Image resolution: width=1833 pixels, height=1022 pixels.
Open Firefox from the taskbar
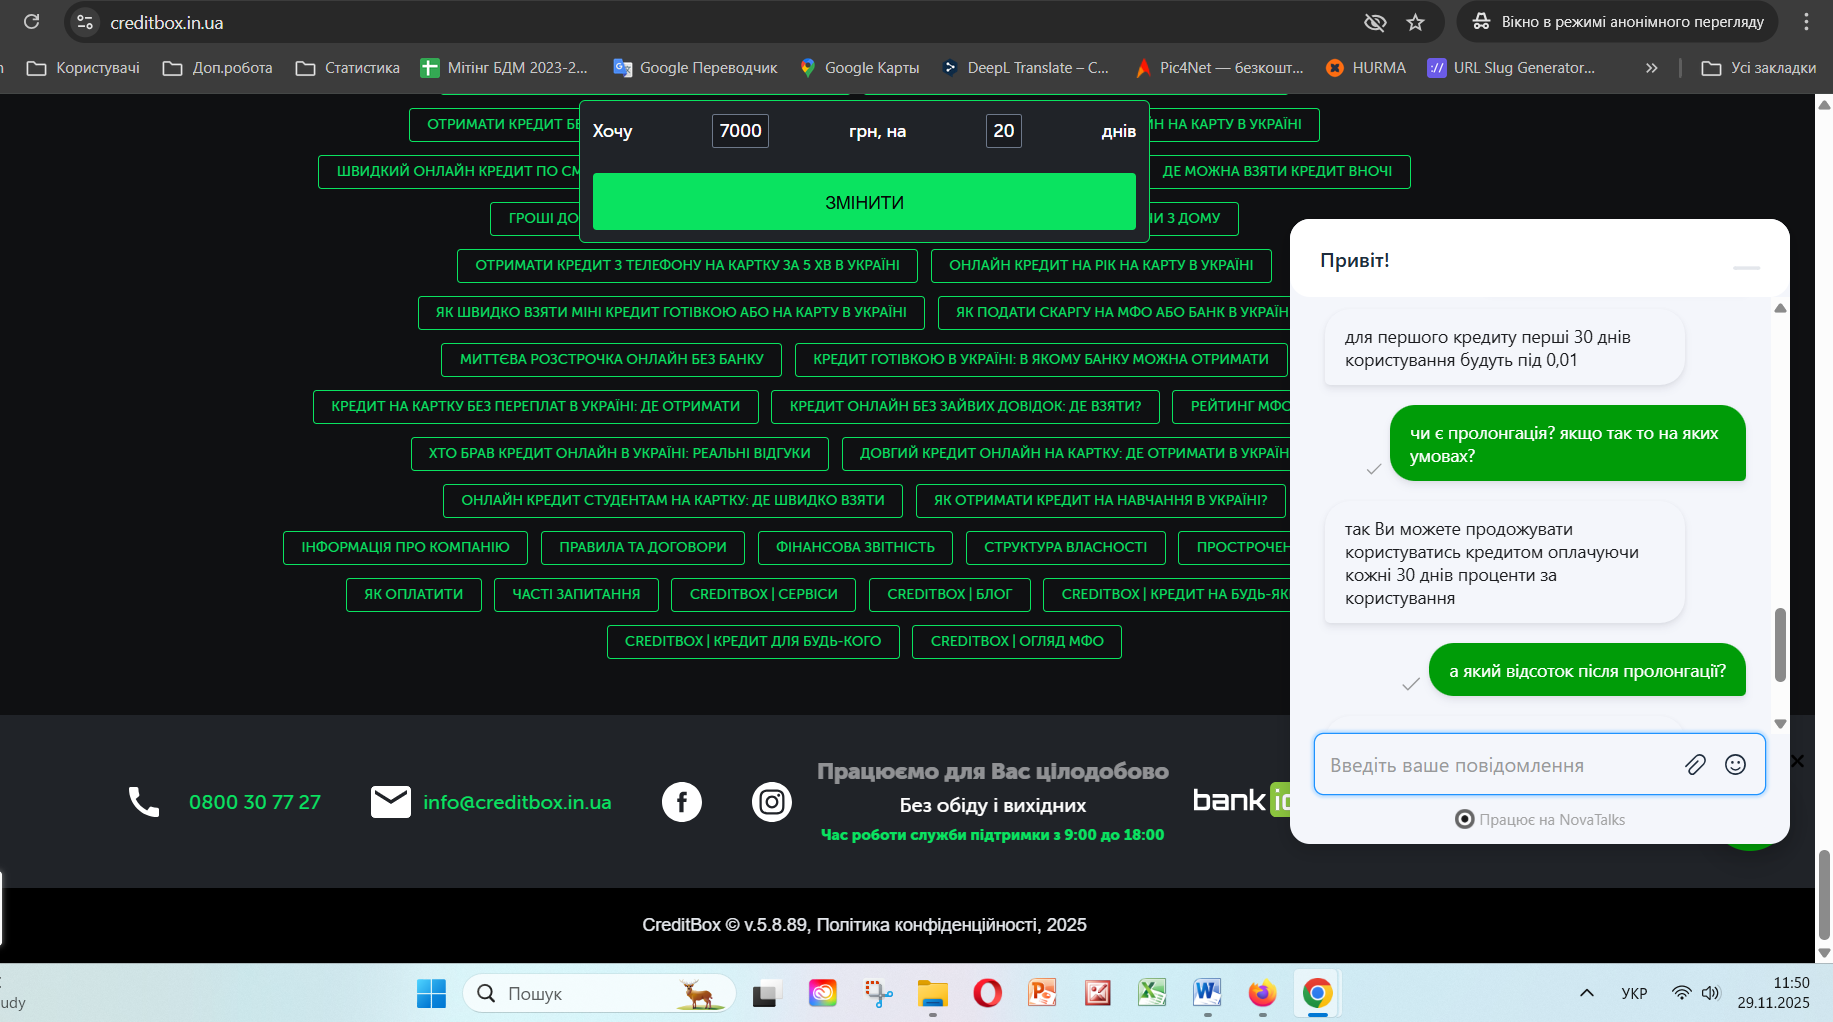coord(1262,993)
